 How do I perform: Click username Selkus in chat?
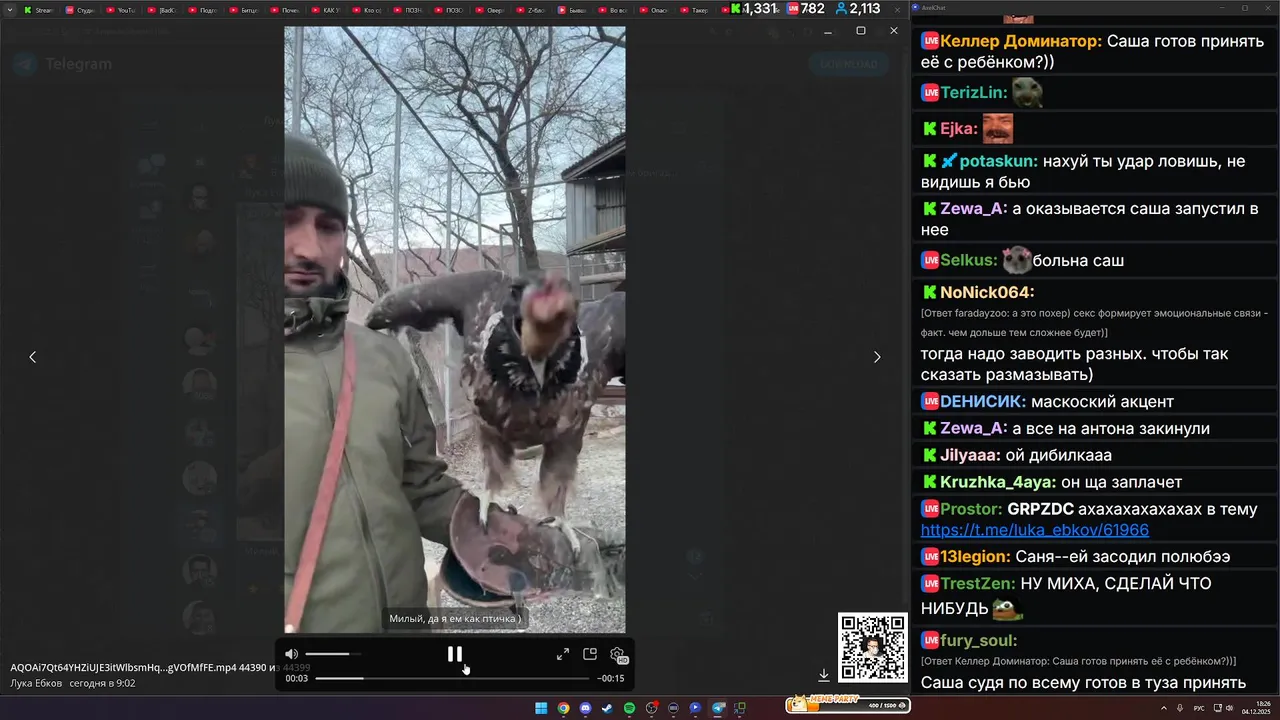coord(968,260)
